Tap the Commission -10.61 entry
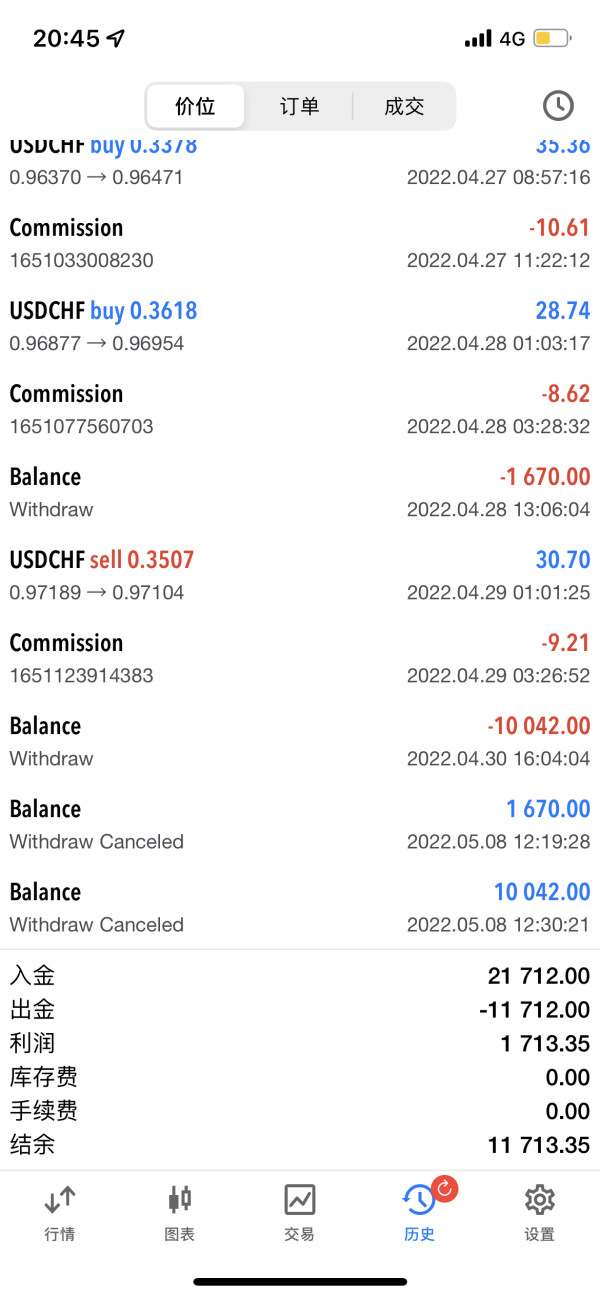Screen dimensions: 600x1298 [300, 243]
